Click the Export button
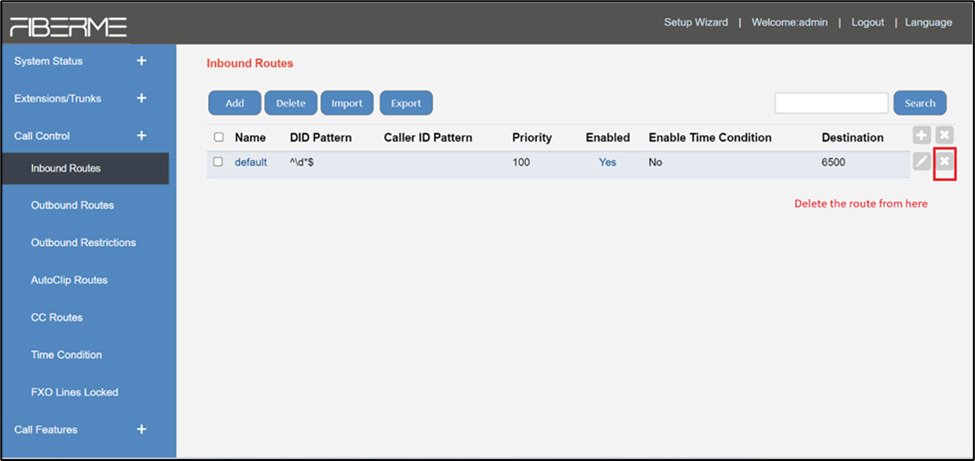Viewport: 975px width, 461px height. coord(406,103)
